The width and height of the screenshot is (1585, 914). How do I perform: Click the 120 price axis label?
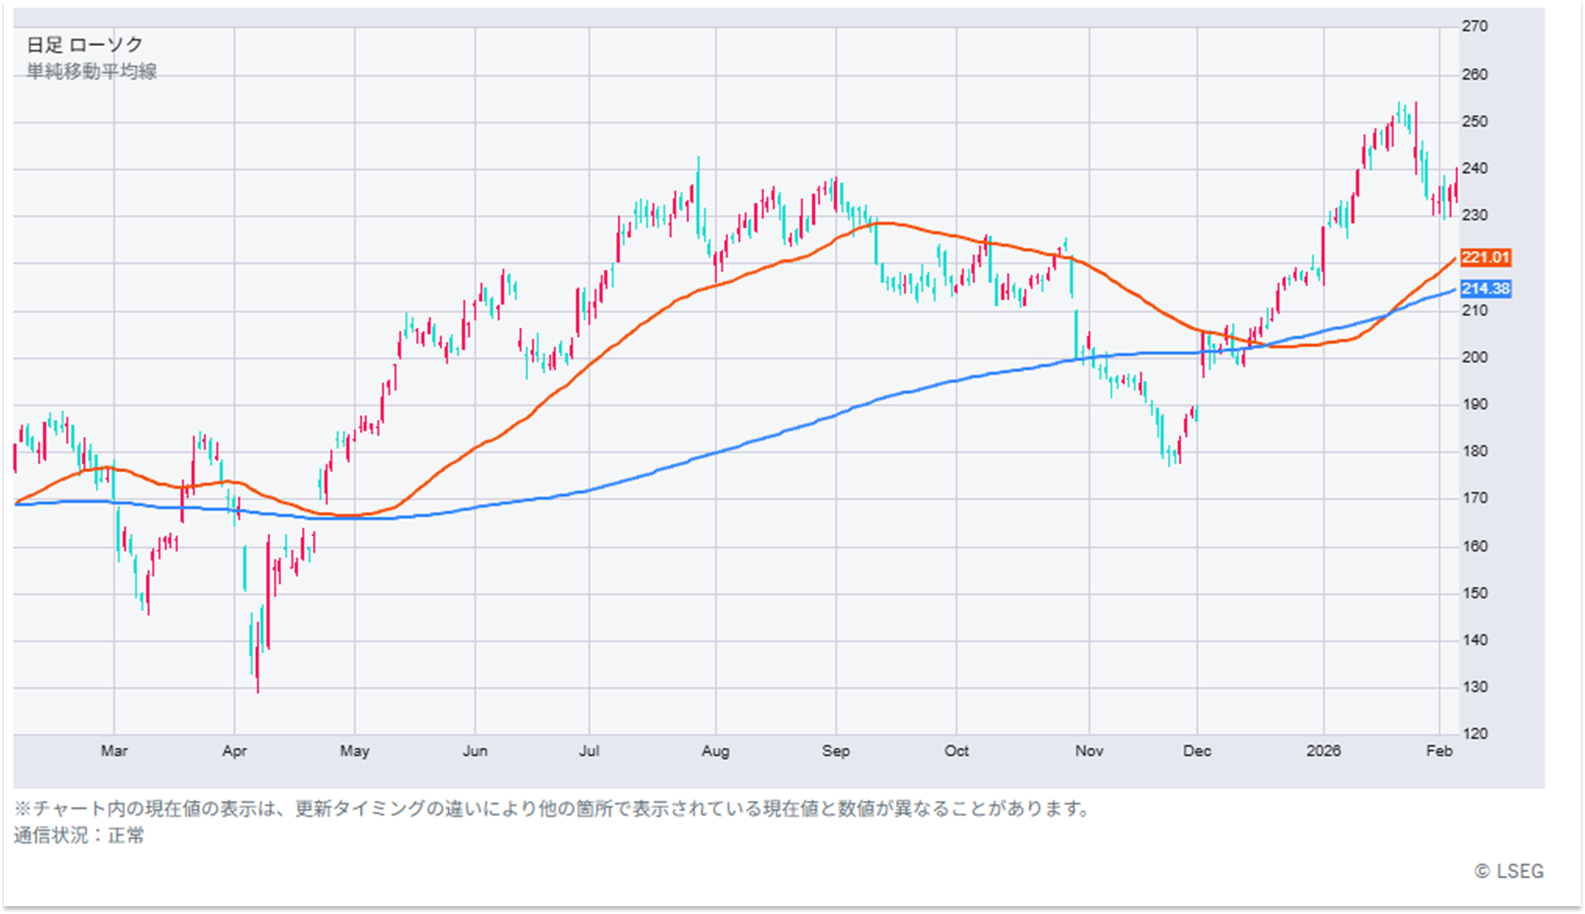pos(1474,734)
